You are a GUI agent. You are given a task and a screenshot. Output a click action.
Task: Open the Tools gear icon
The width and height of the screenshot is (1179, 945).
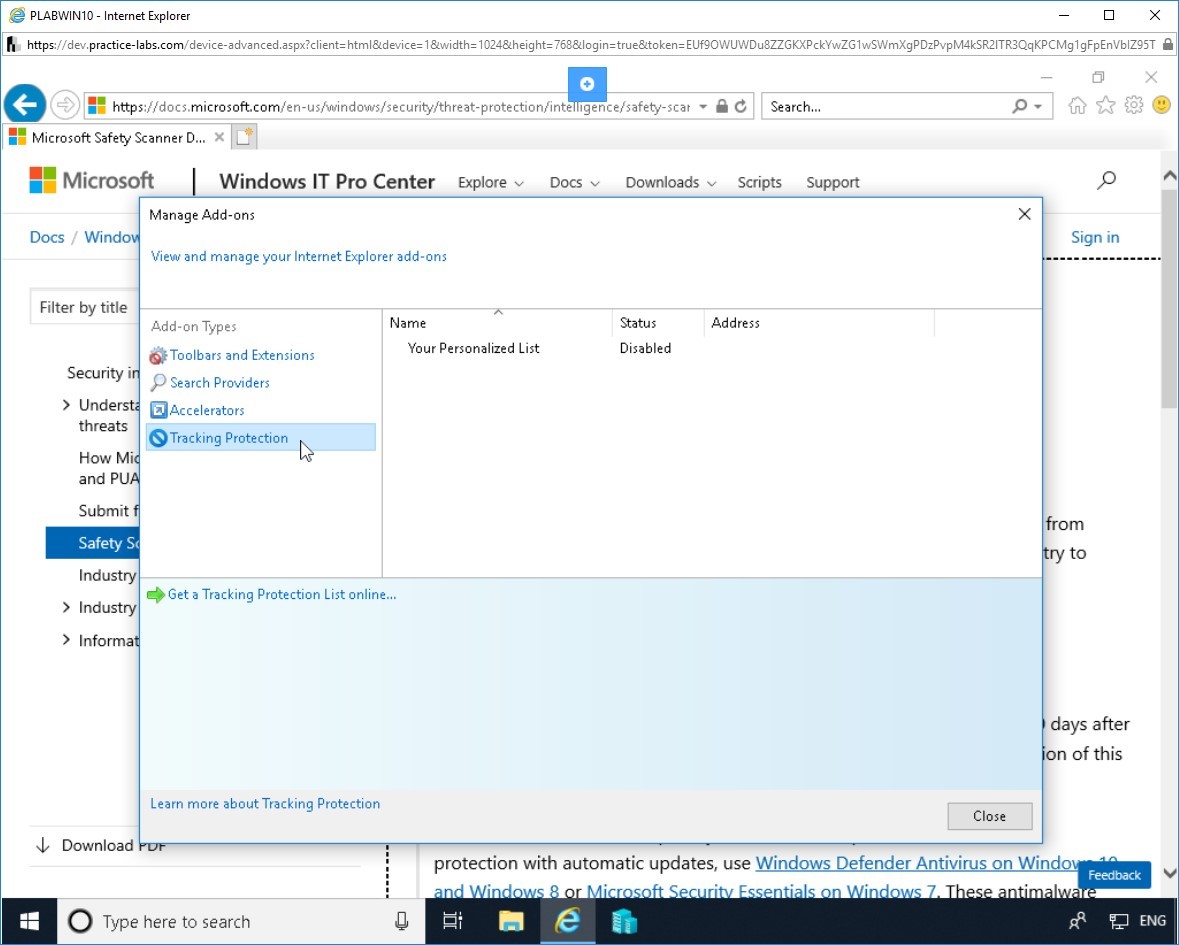[1134, 105]
